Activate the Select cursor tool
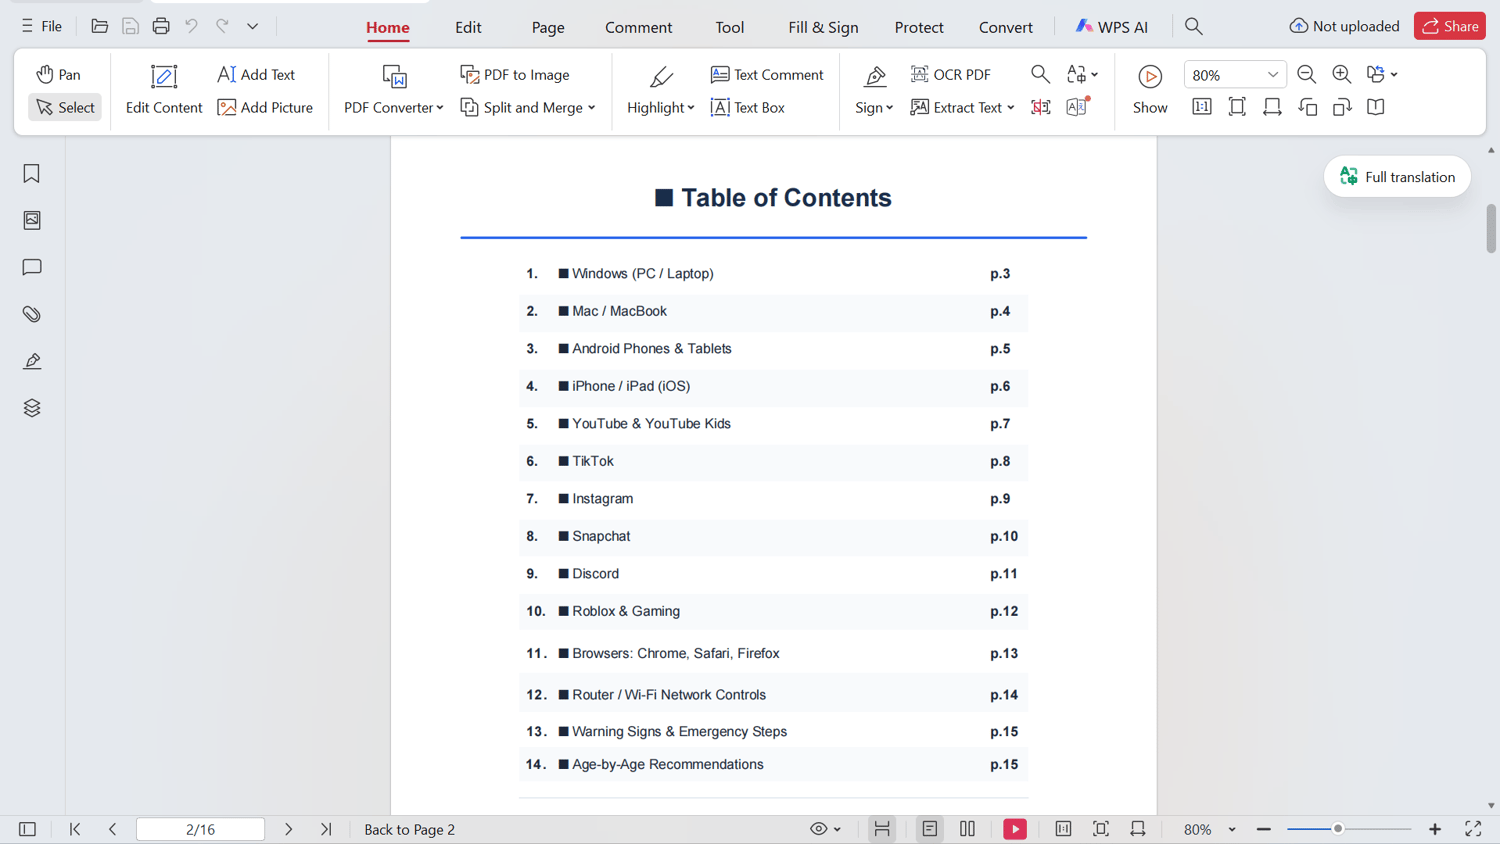The height and width of the screenshot is (844, 1500). (x=65, y=107)
